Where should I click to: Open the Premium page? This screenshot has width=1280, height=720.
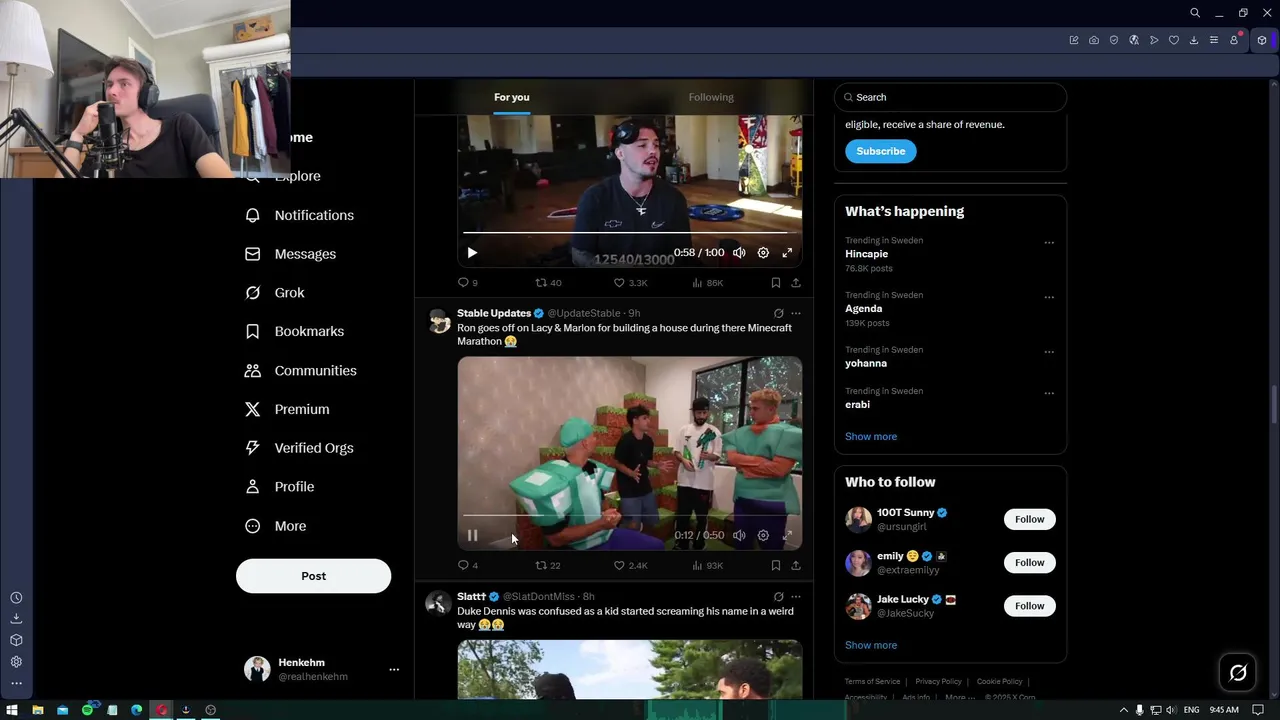[x=287, y=409]
